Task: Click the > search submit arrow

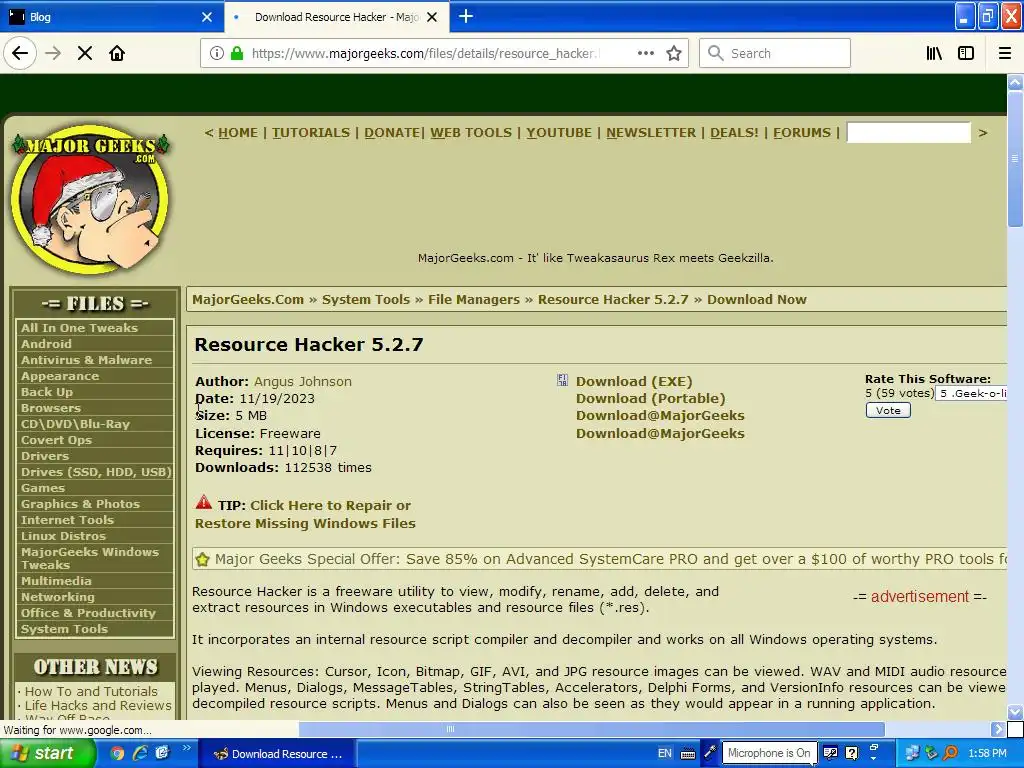Action: [983, 133]
